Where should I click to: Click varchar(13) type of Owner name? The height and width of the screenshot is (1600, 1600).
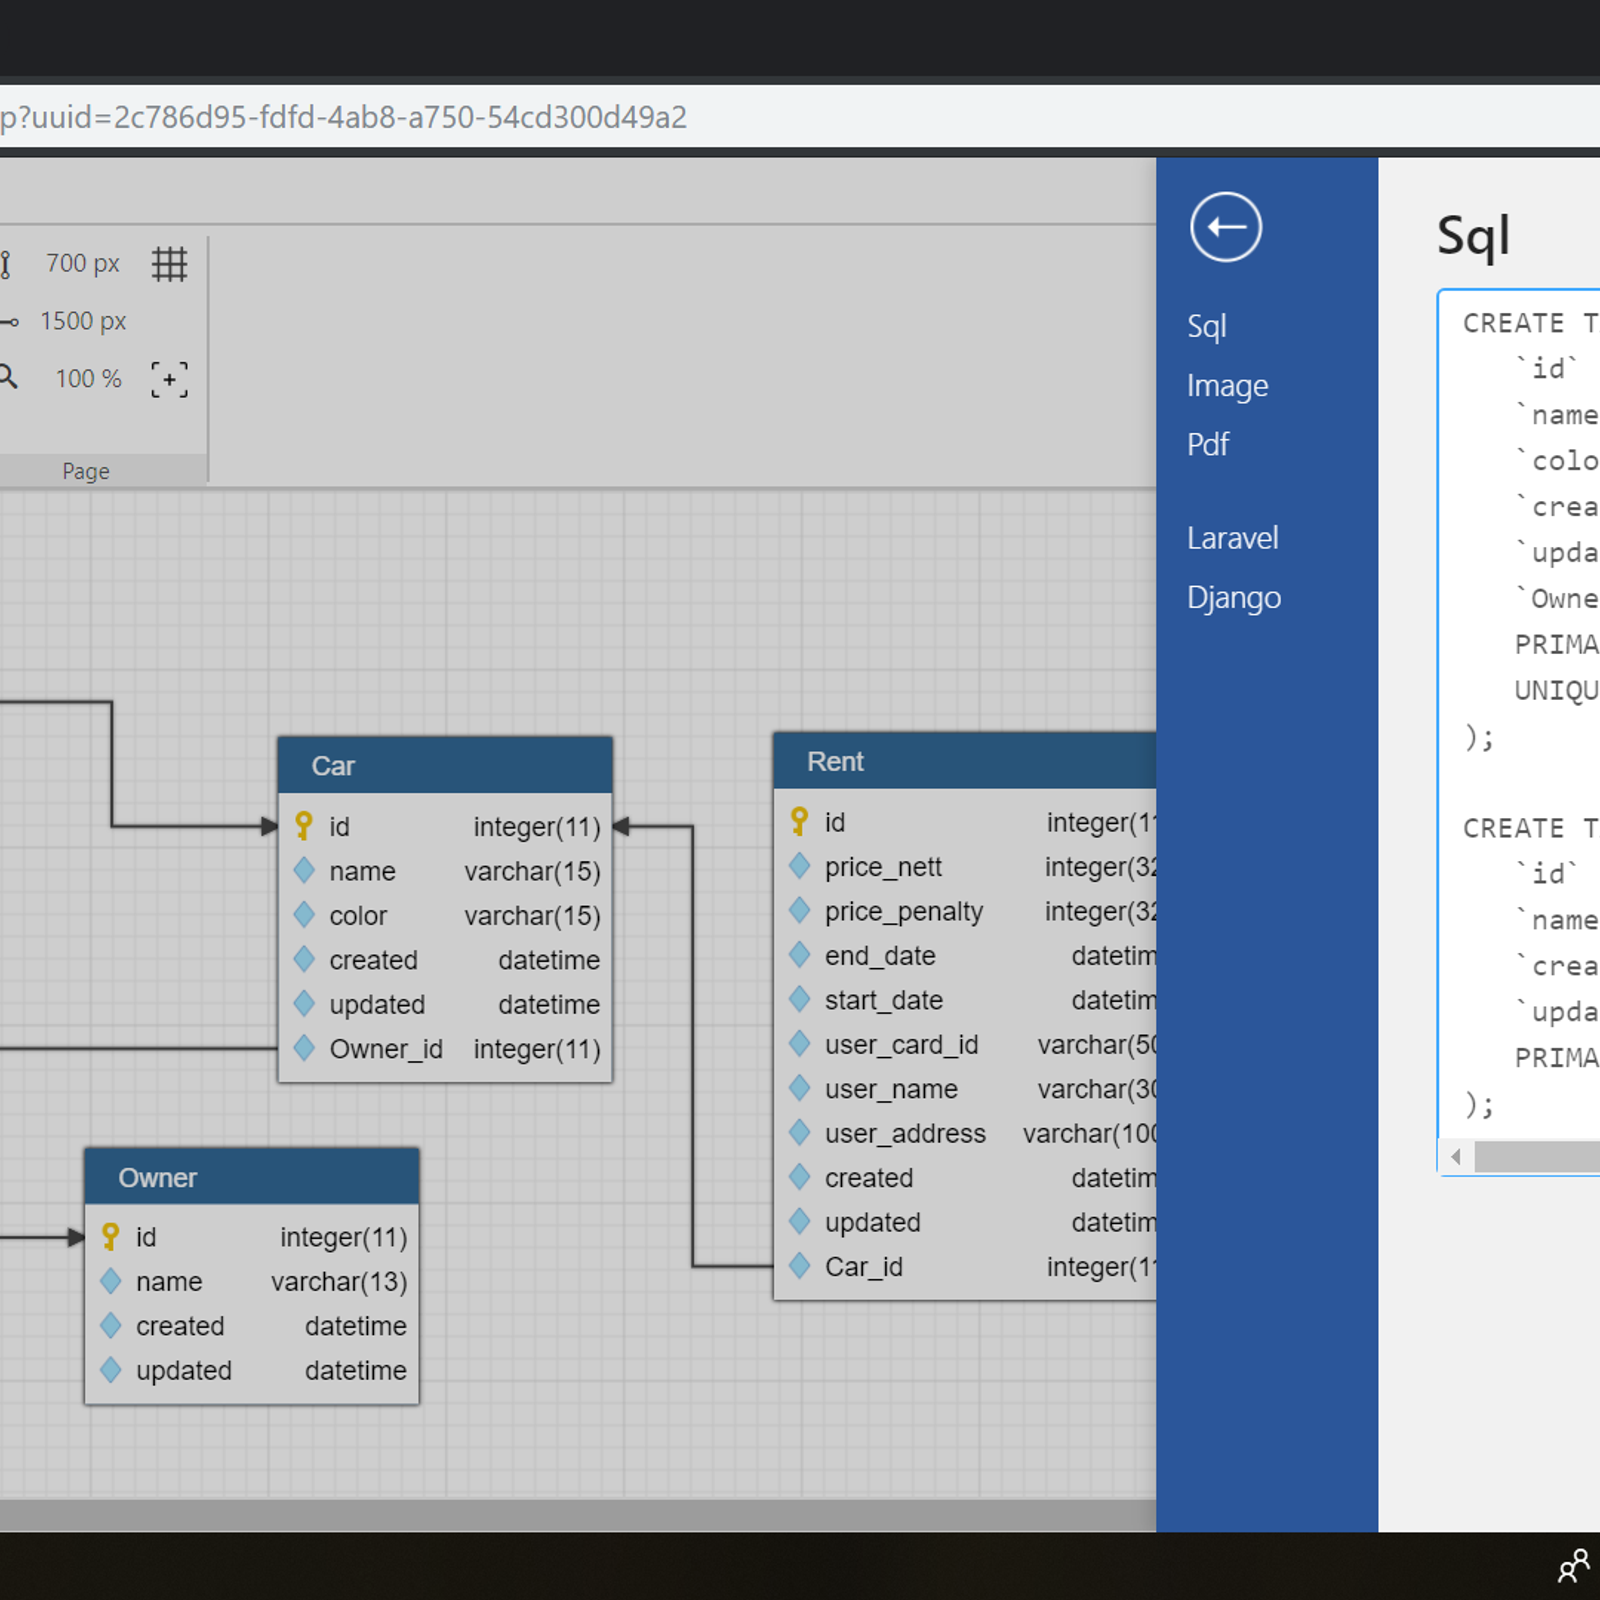click(339, 1281)
